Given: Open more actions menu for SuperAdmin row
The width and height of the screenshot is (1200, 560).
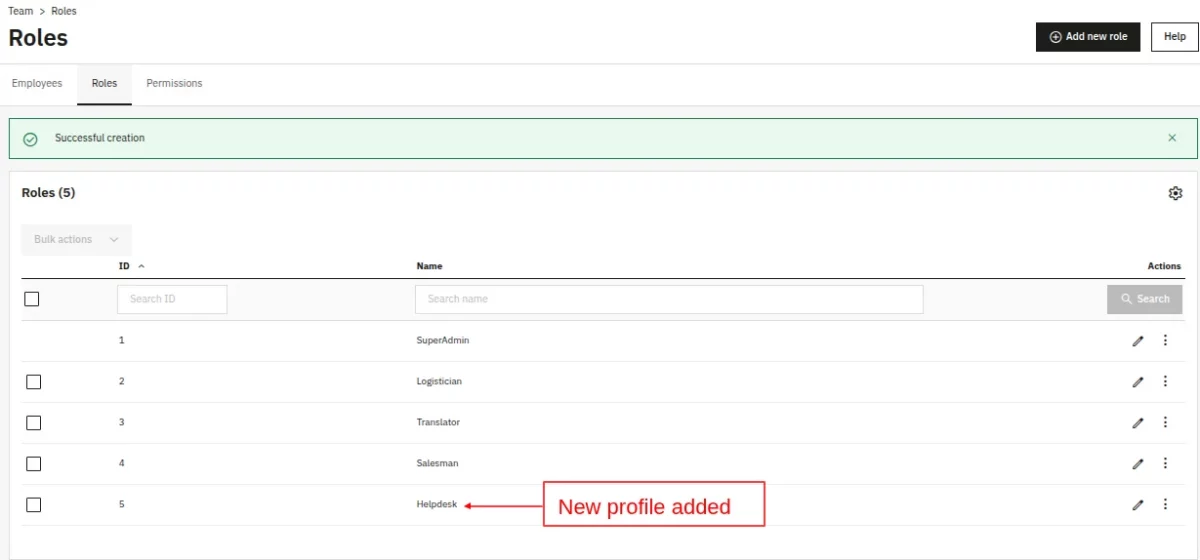Looking at the screenshot, I should coord(1165,340).
